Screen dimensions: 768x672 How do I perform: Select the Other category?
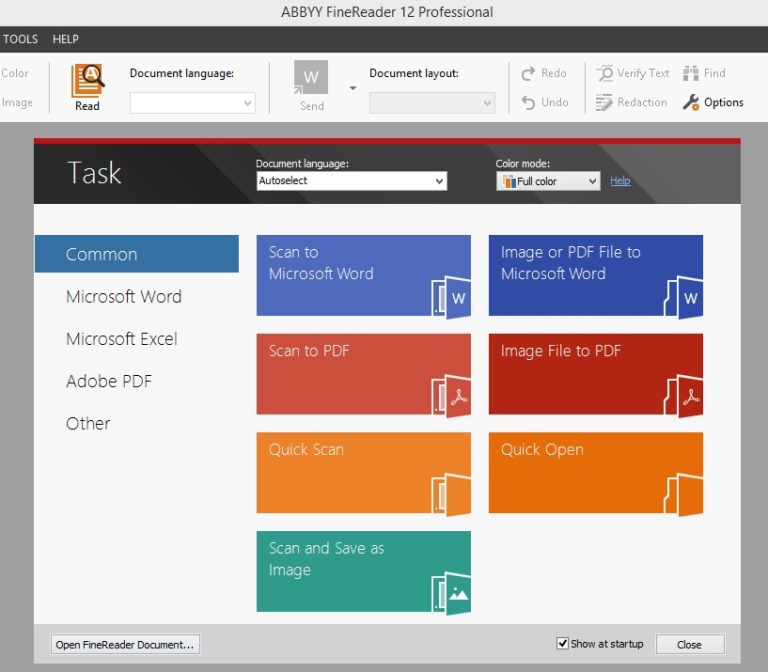(x=88, y=423)
